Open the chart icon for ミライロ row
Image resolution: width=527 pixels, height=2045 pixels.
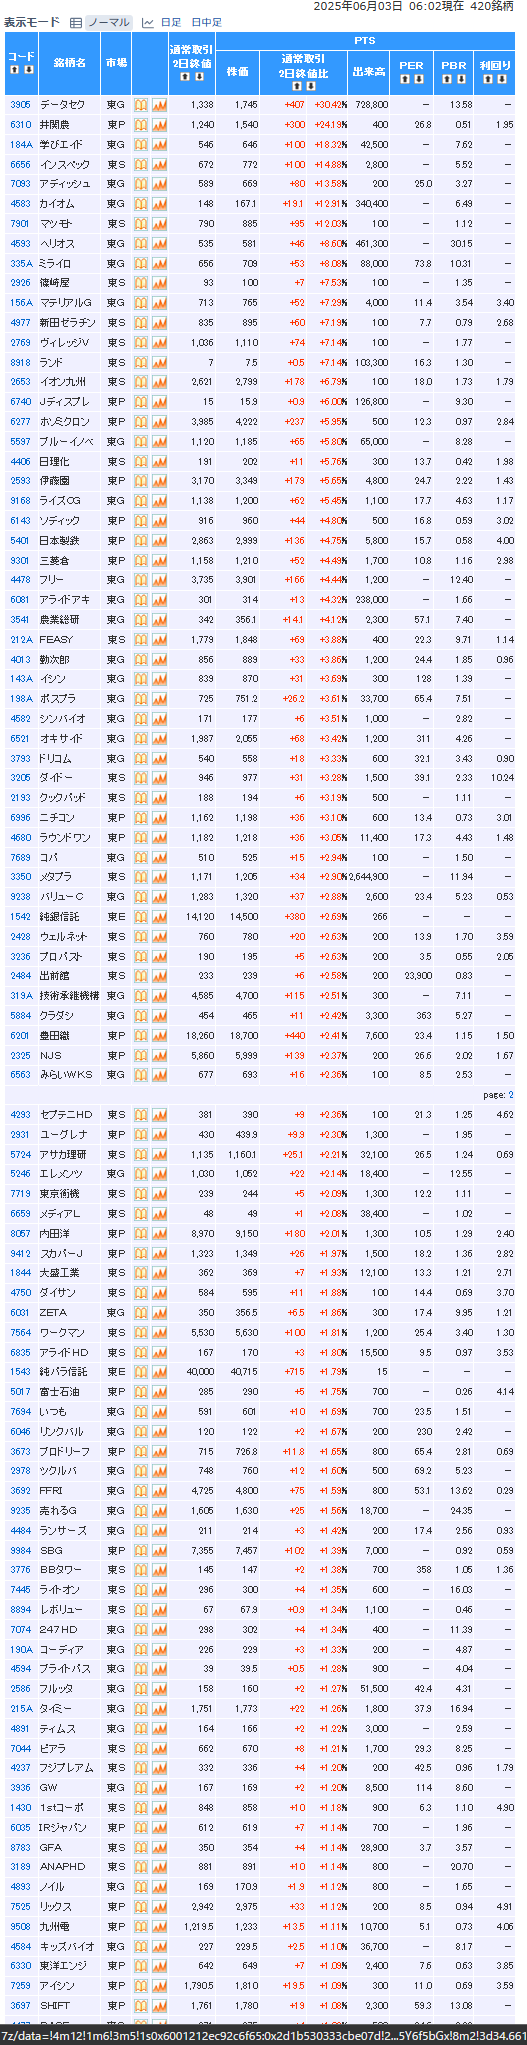pos(159,263)
